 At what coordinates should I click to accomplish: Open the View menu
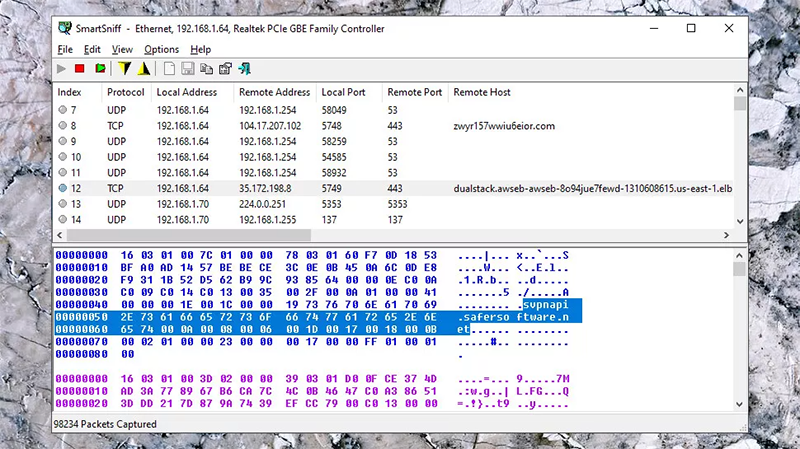122,49
